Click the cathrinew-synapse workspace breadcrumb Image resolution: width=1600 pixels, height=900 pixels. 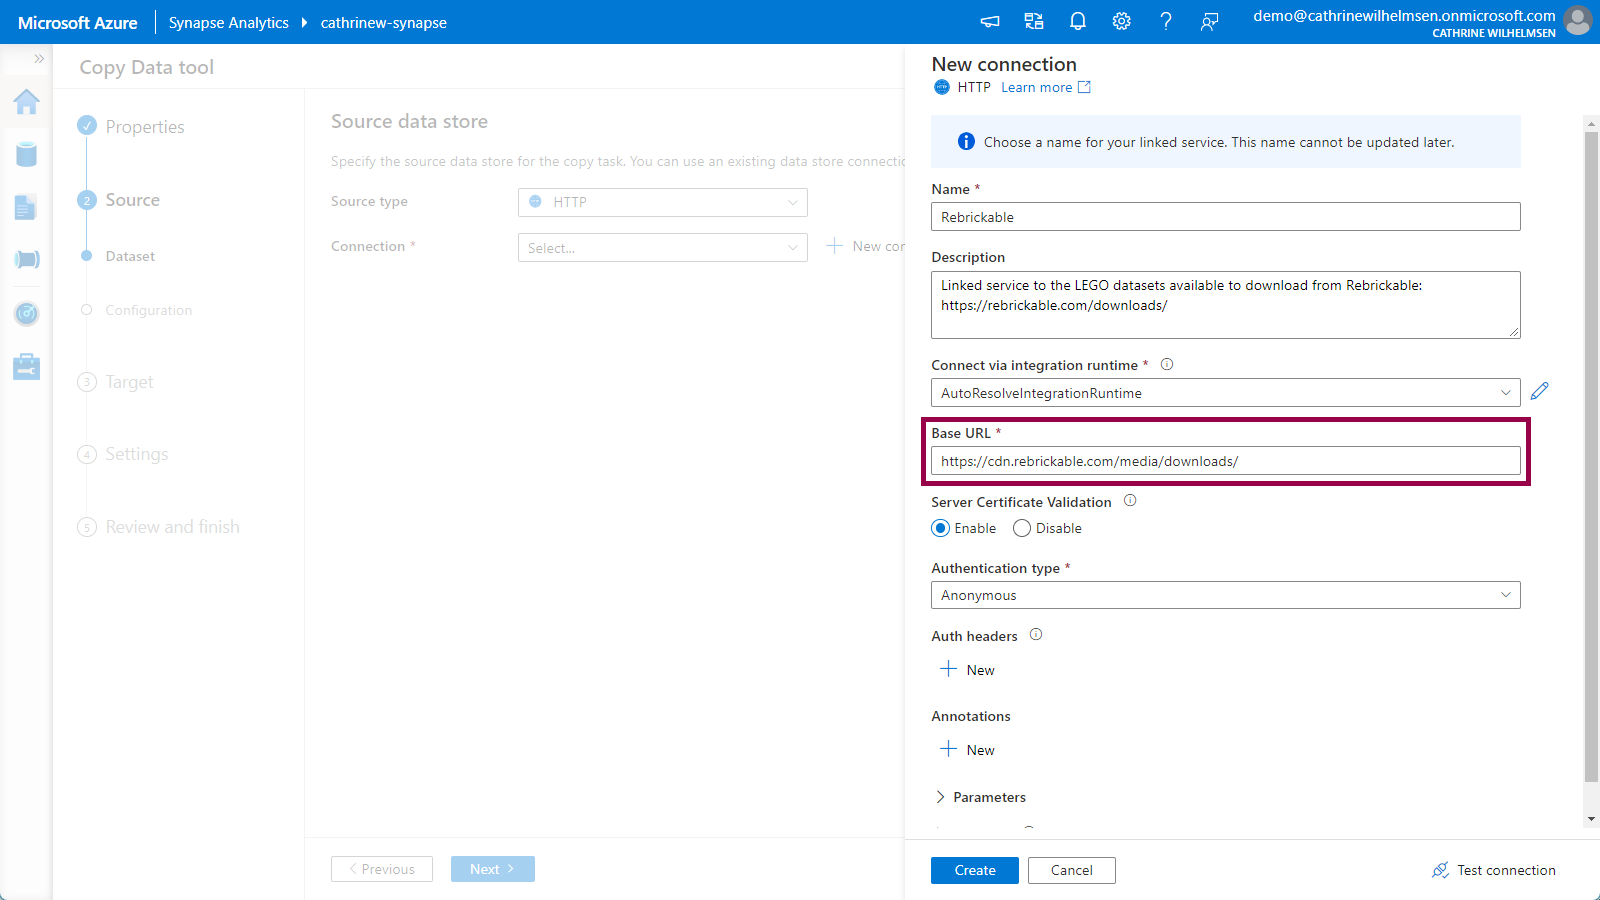click(383, 23)
